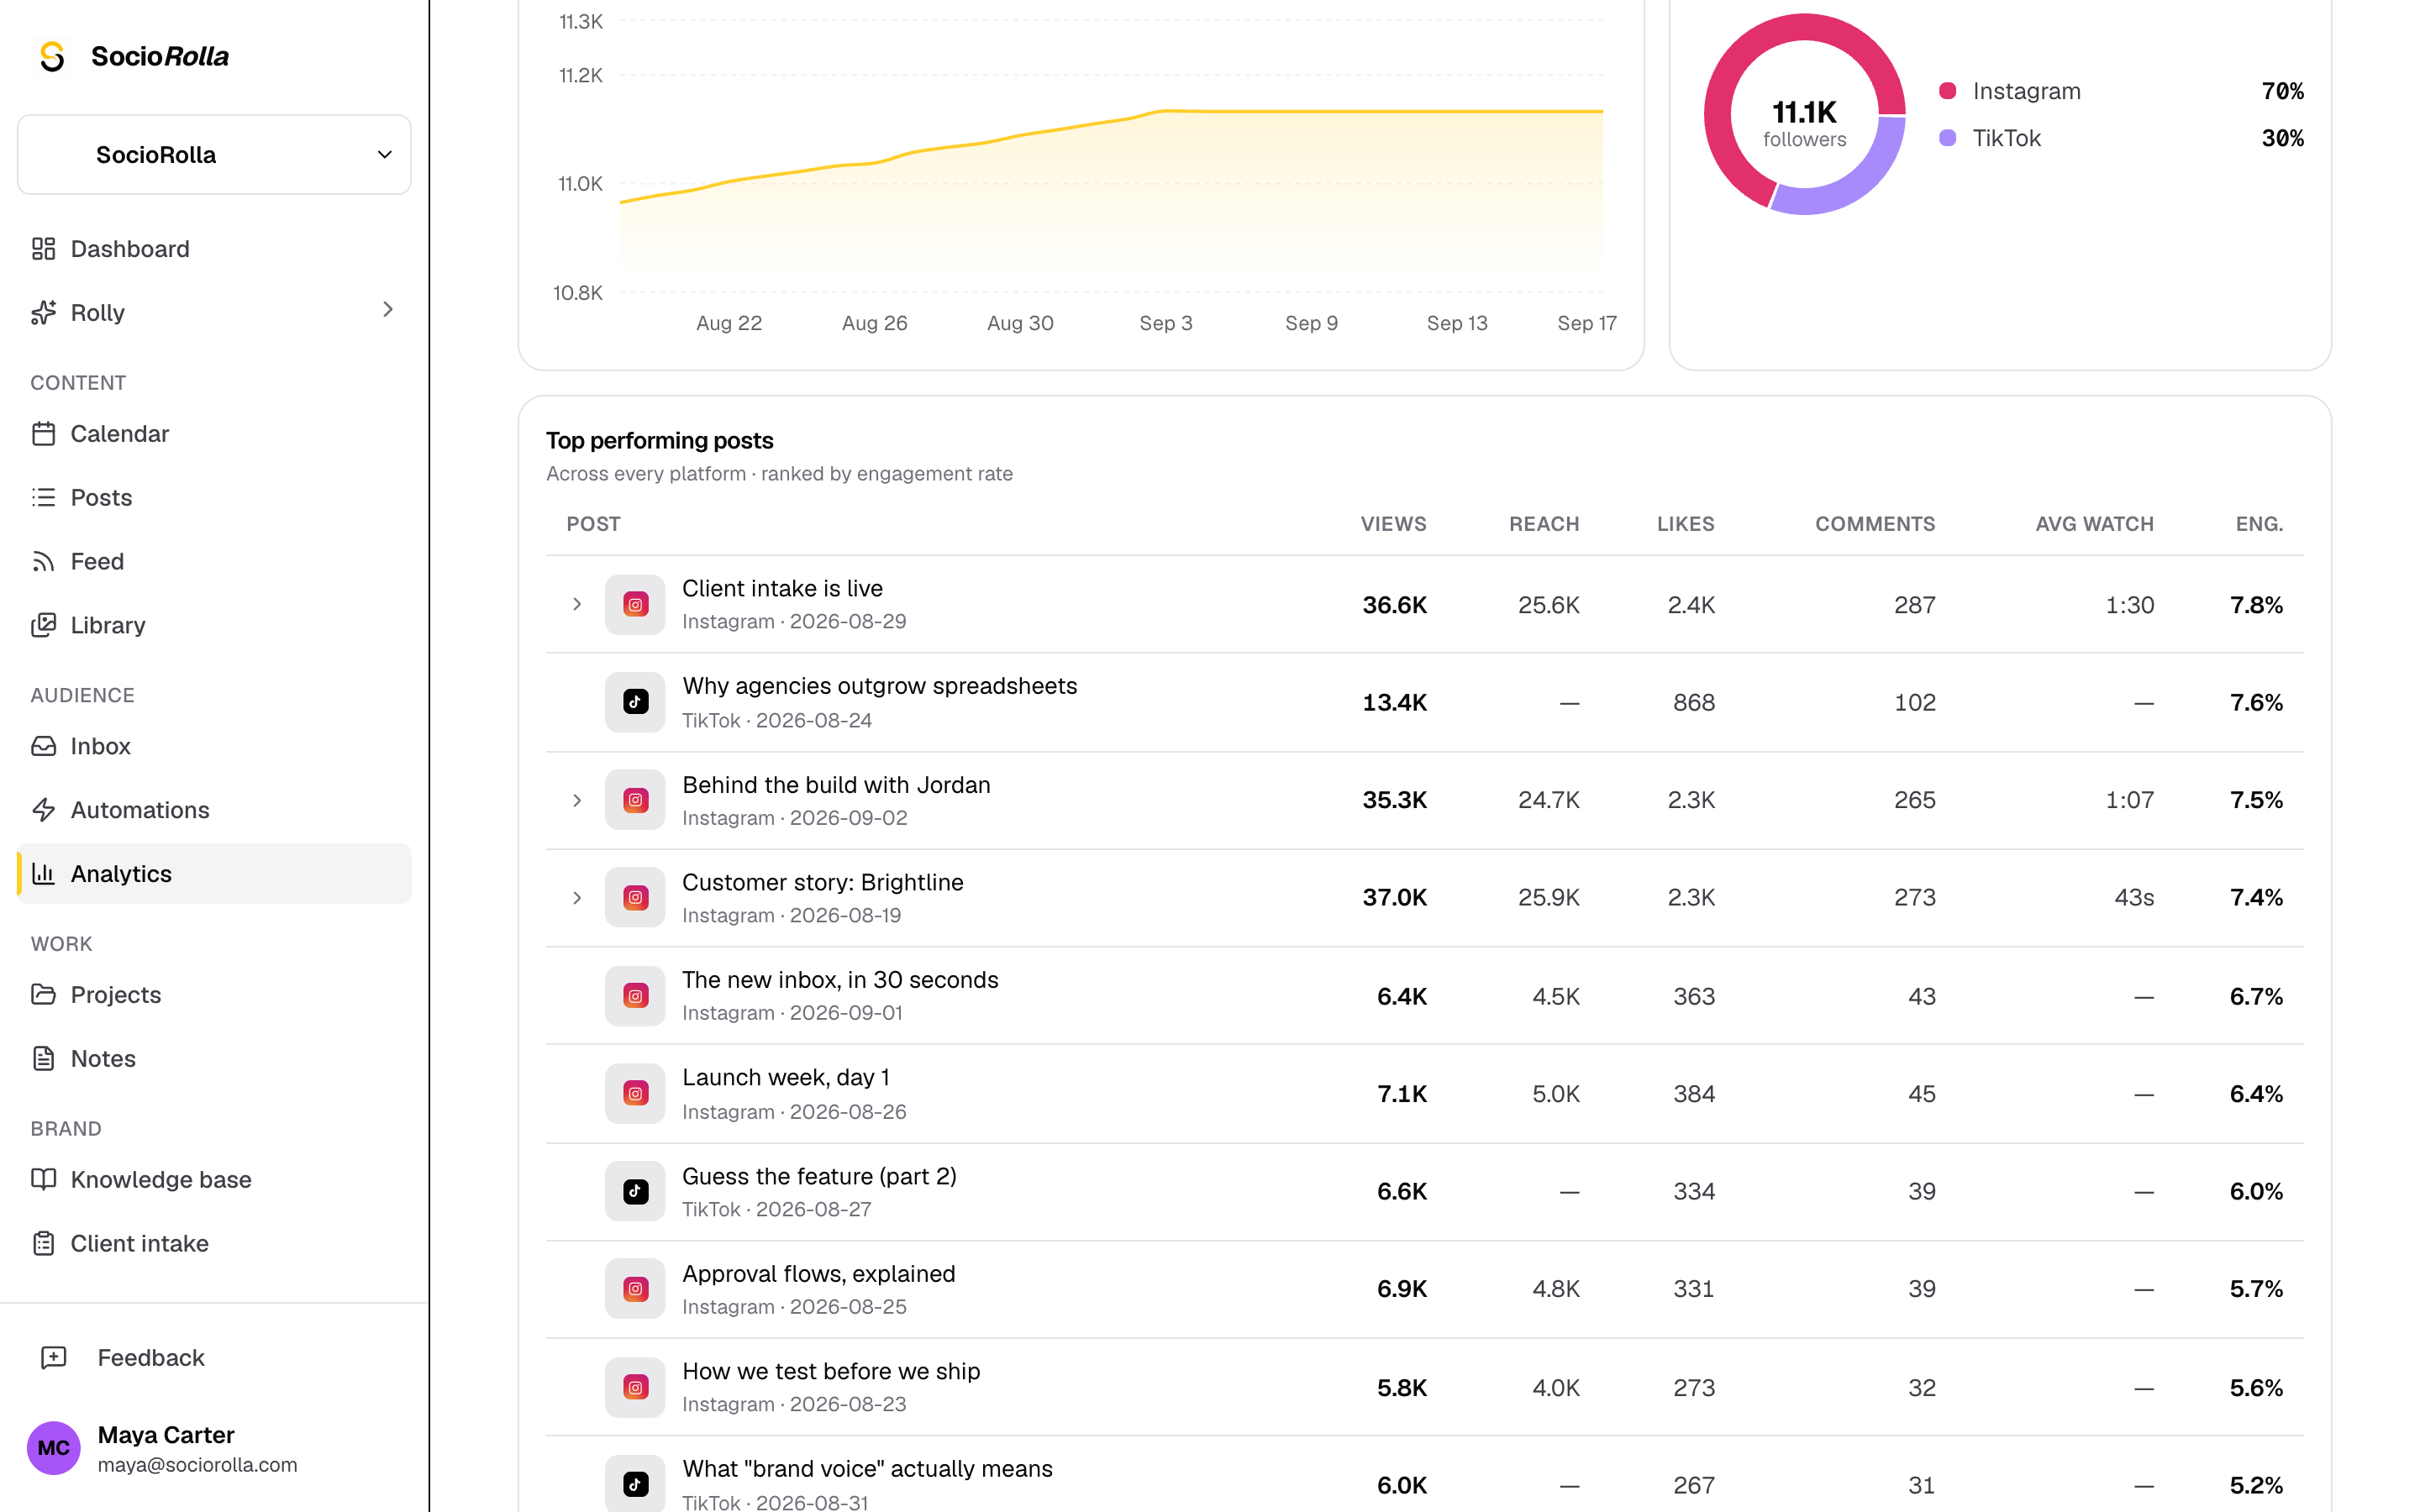Click the AVG WATCH column header
Viewport: 2420px width, 1512px height.
[x=2094, y=524]
